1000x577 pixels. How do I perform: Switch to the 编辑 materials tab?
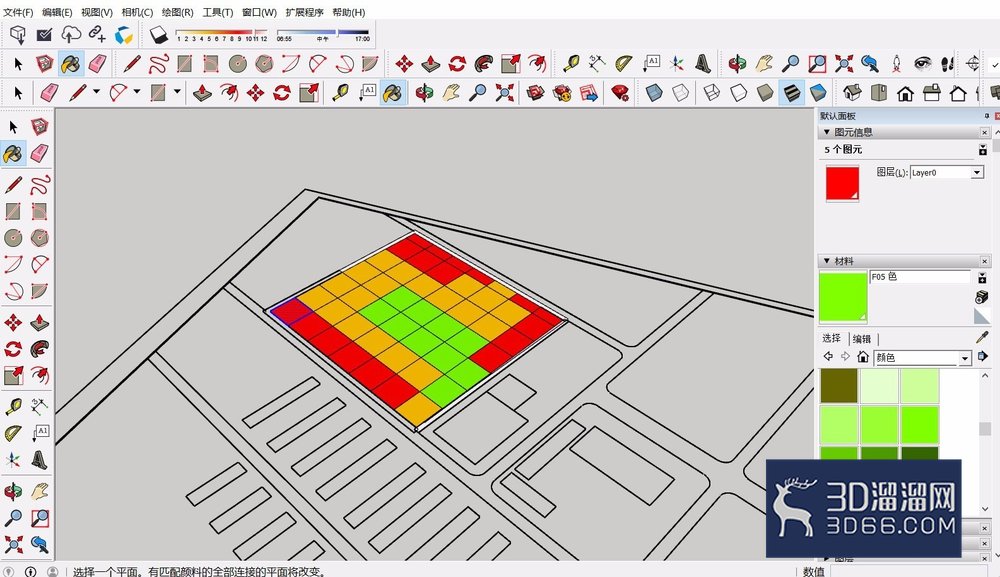(862, 339)
